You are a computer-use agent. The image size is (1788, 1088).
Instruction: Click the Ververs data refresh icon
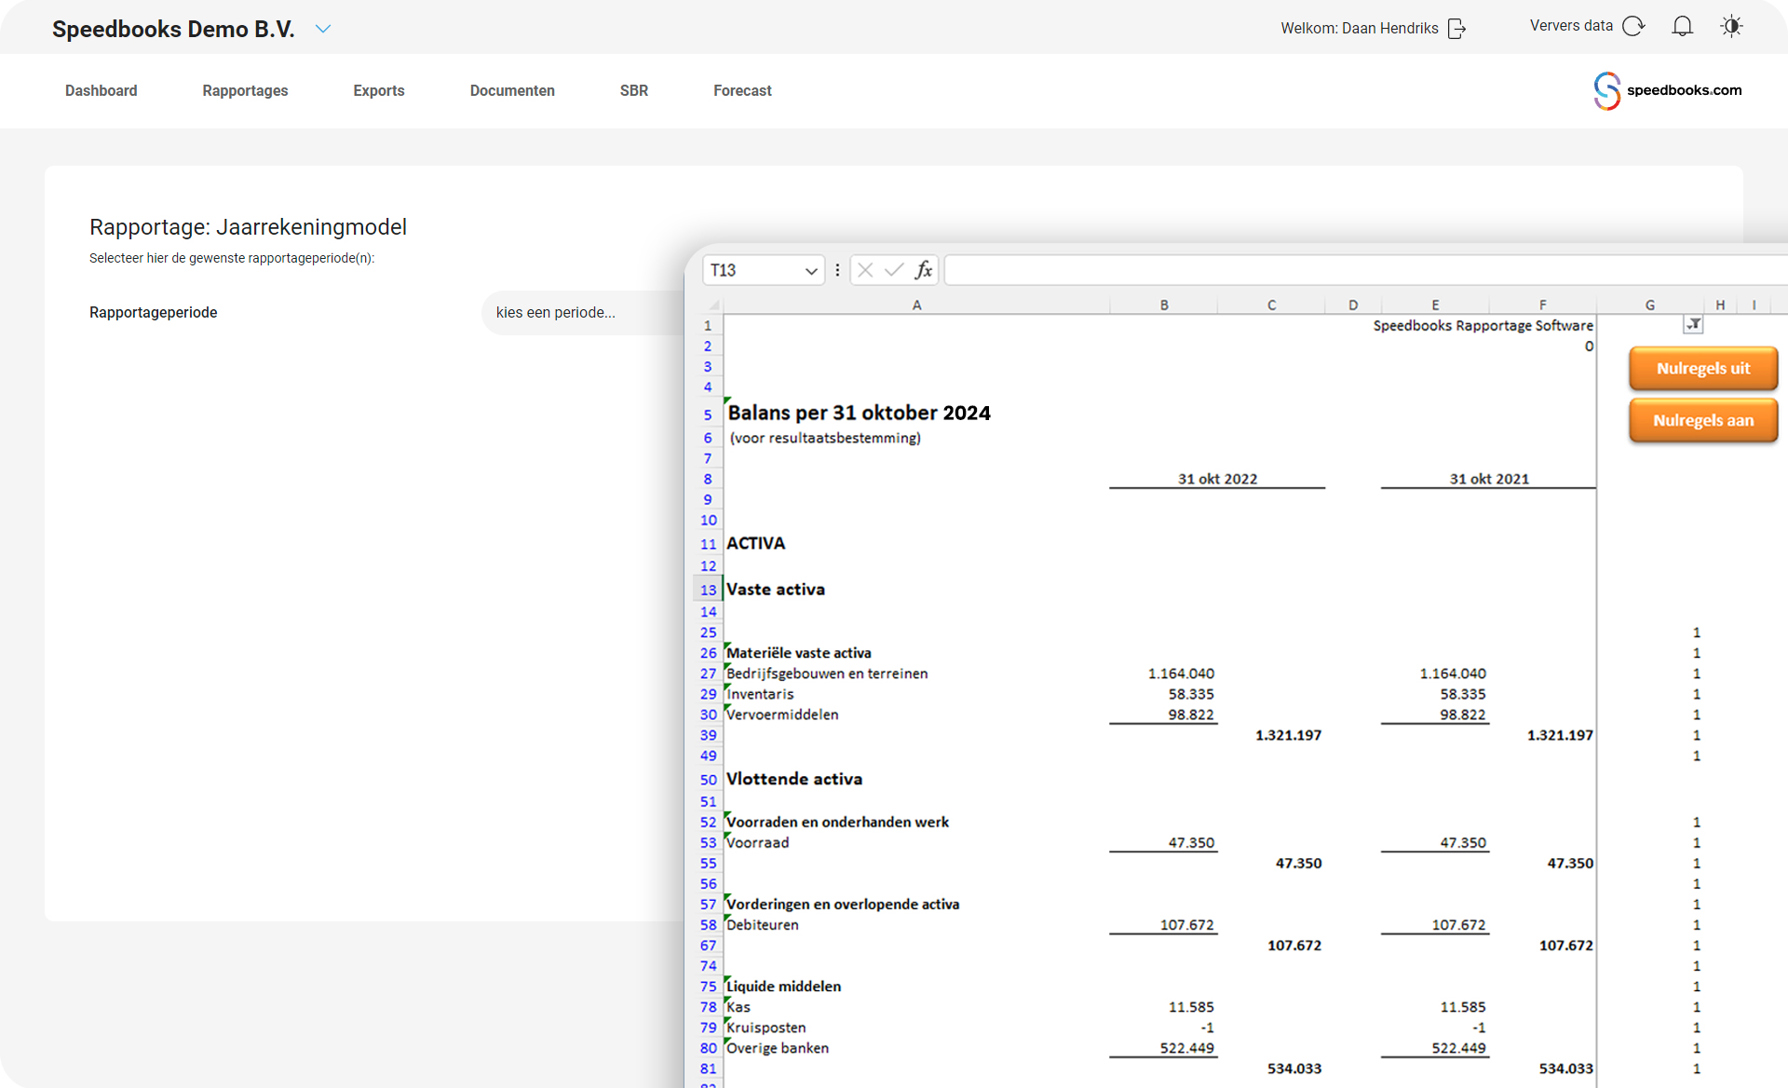pyautogui.click(x=1633, y=26)
